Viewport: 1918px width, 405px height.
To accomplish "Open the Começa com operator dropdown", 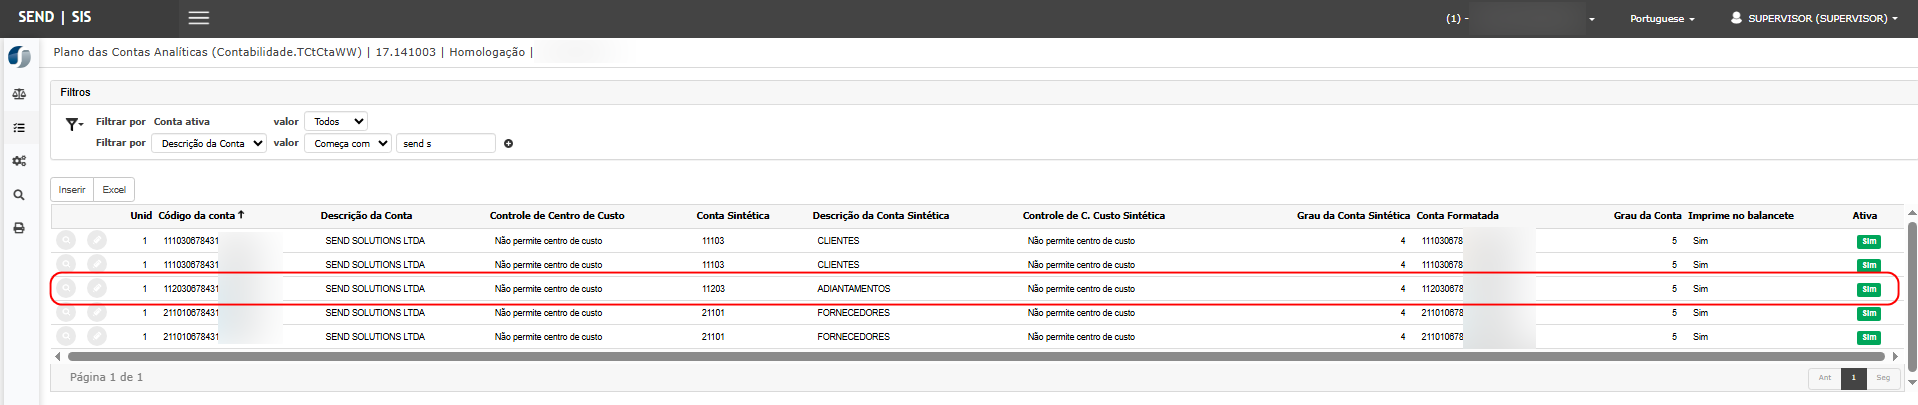I will [347, 143].
